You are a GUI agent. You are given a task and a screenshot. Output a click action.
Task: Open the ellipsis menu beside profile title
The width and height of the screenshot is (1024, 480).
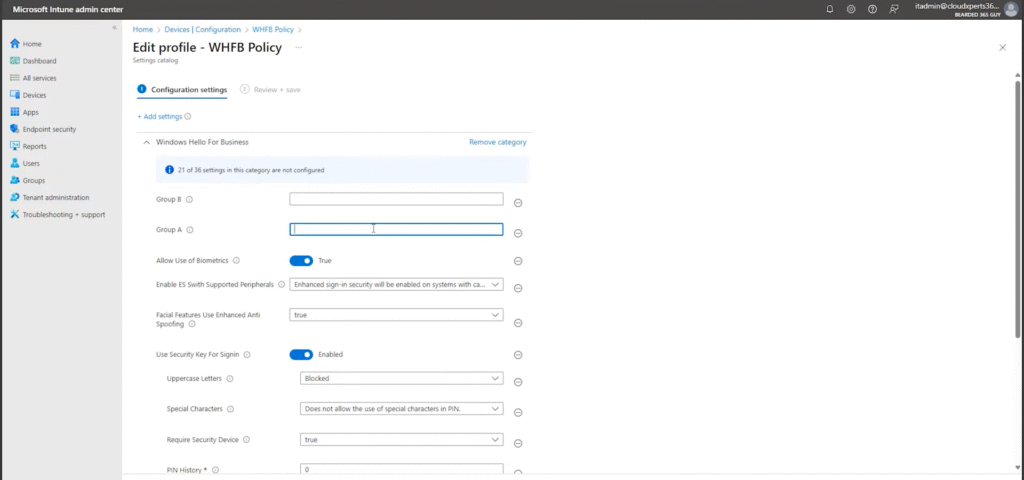coord(298,48)
